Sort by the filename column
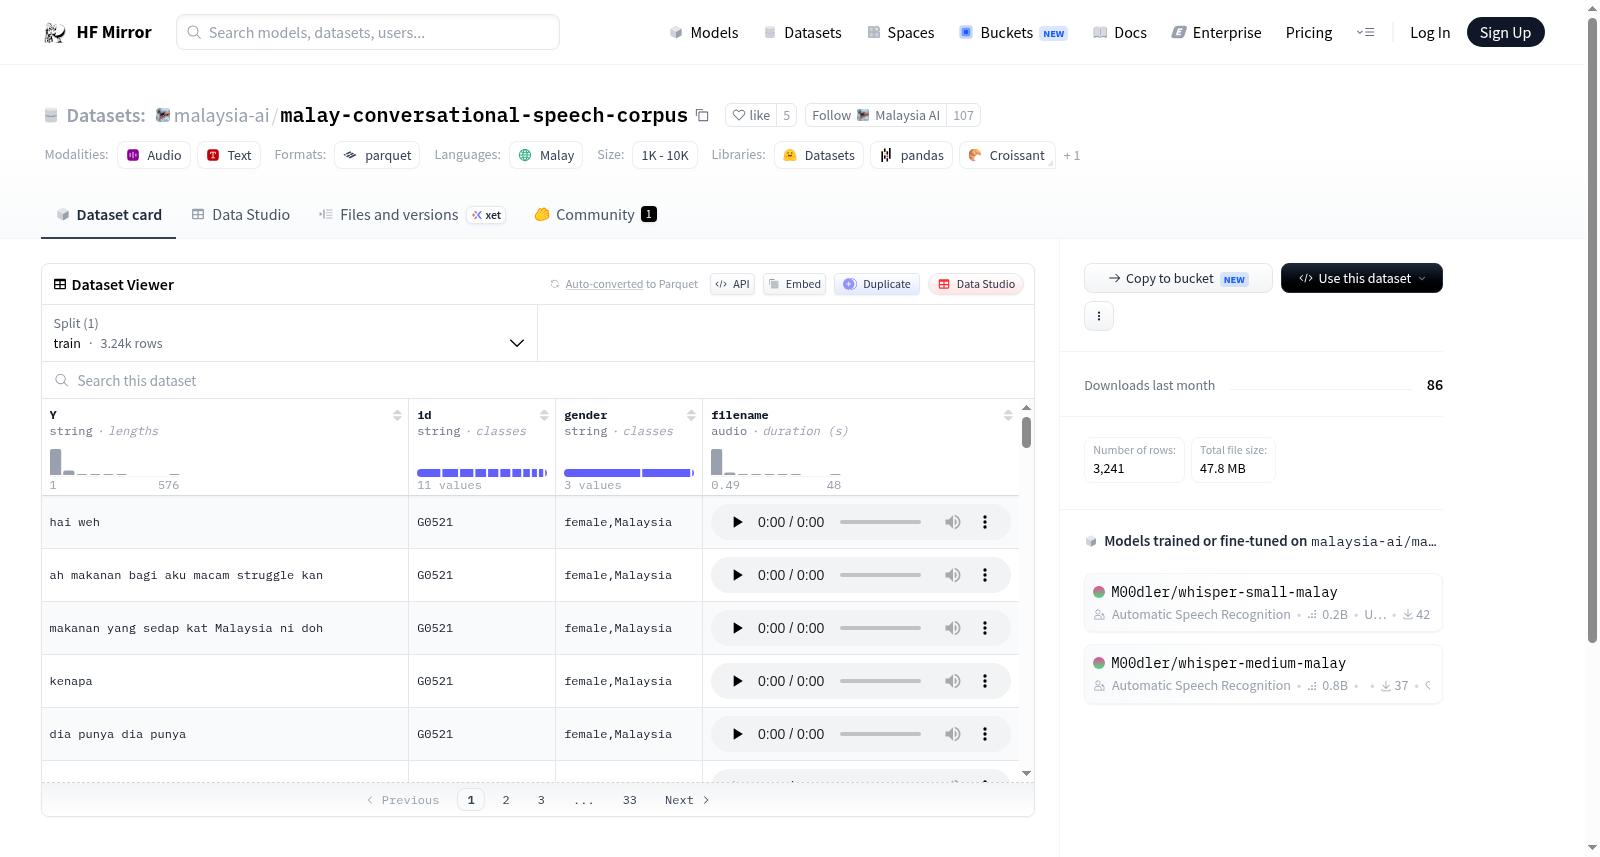This screenshot has width=1600, height=857. (1008, 415)
